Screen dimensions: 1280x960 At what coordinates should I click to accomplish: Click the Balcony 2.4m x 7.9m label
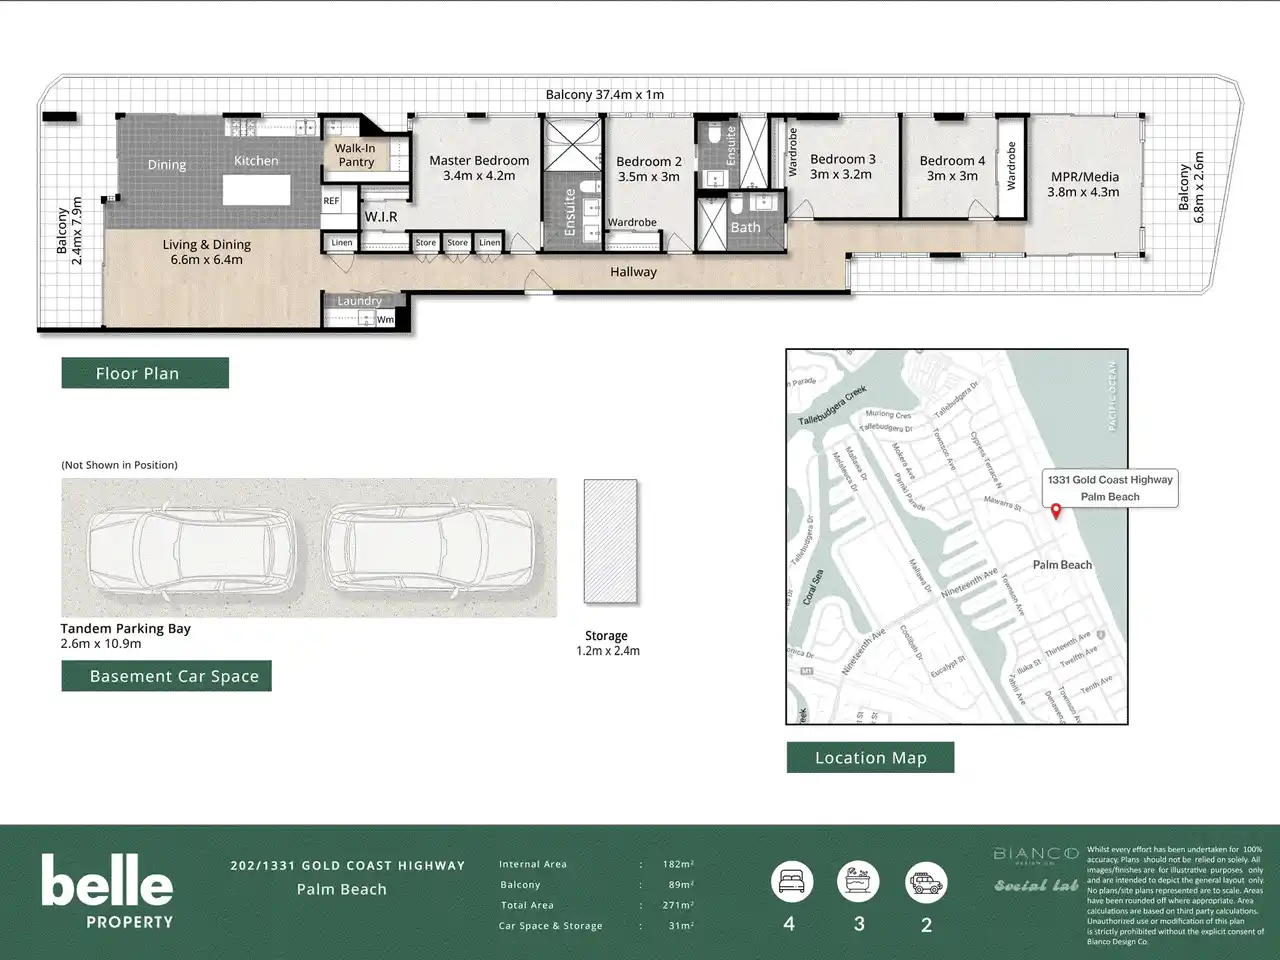[x=70, y=231]
